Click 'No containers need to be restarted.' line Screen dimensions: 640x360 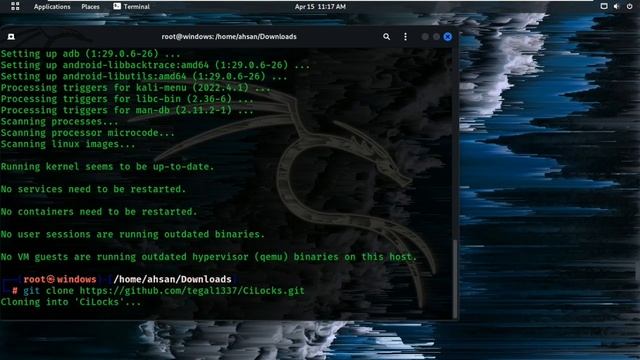point(99,211)
